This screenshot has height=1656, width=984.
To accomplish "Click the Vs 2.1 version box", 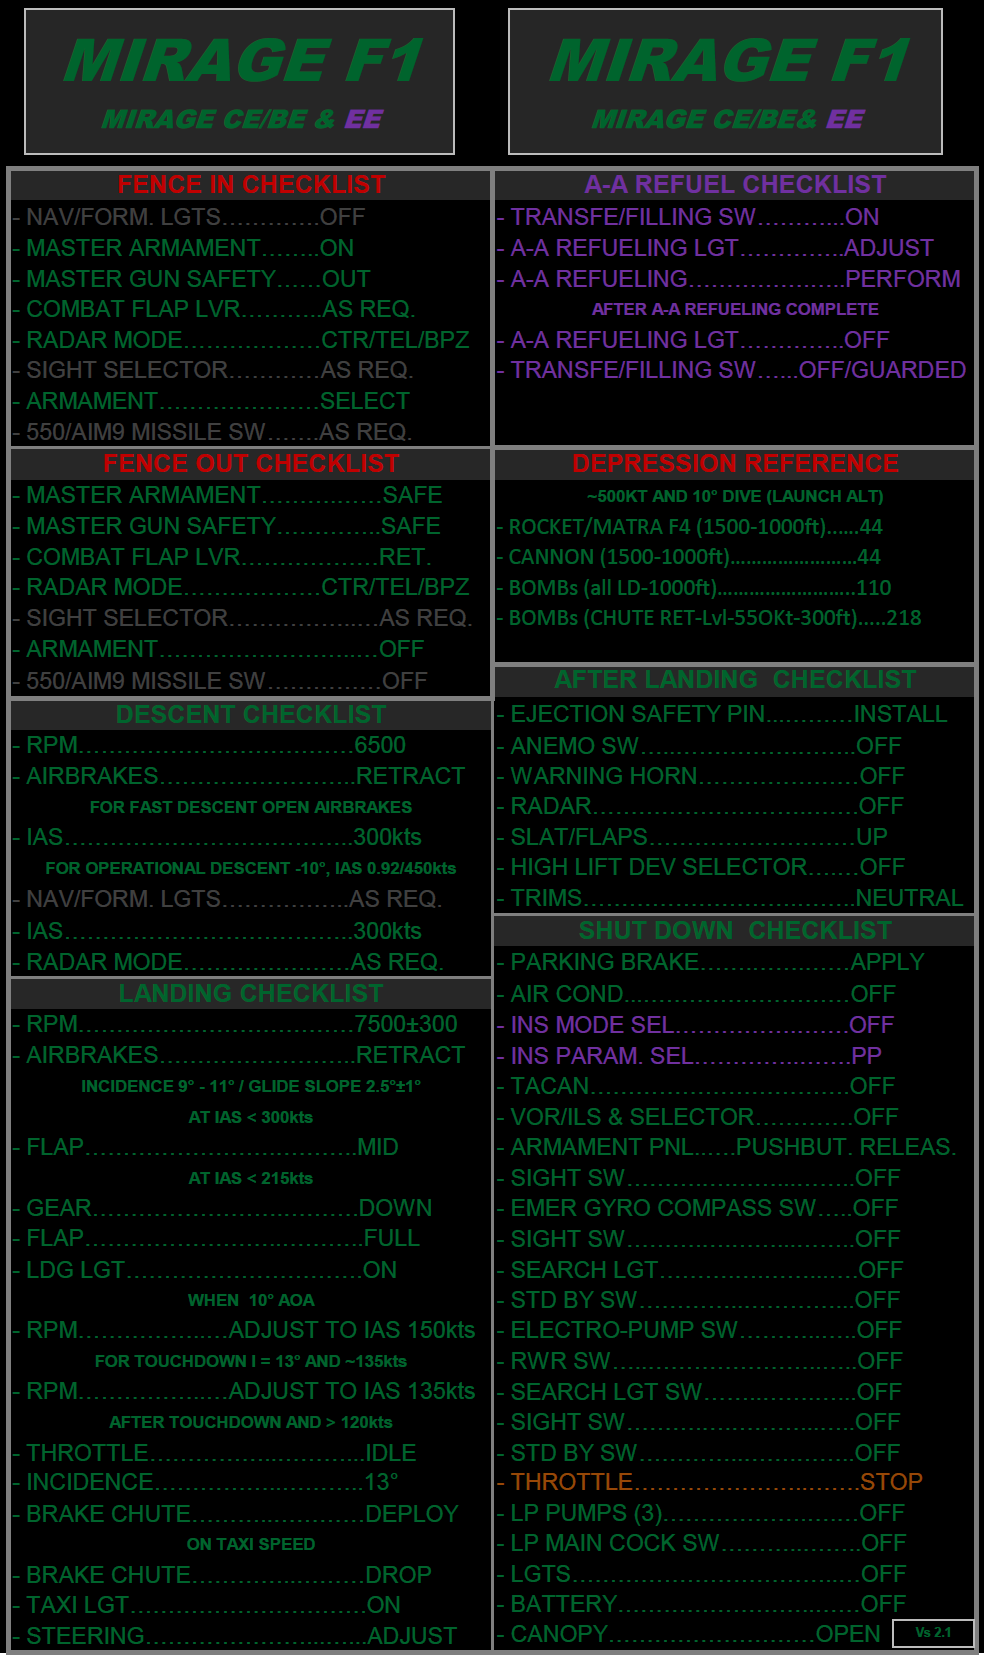I will [x=933, y=1632].
